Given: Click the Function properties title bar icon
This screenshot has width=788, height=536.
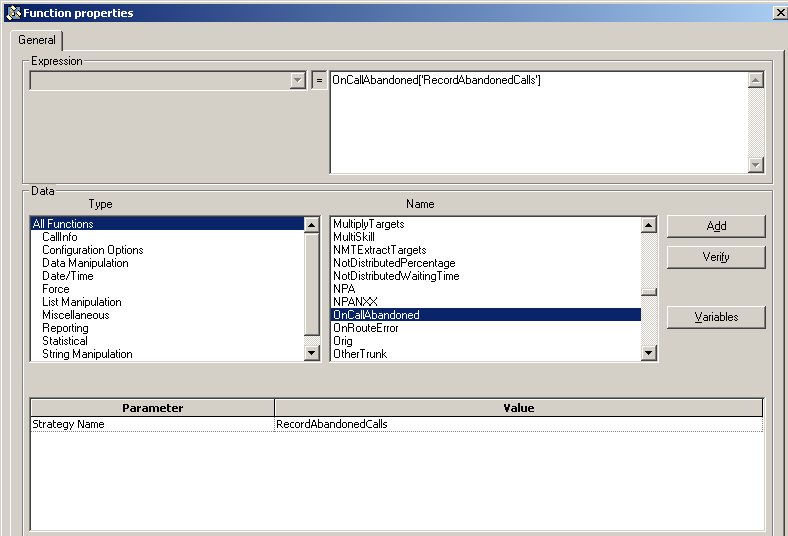Looking at the screenshot, I should click(13, 13).
